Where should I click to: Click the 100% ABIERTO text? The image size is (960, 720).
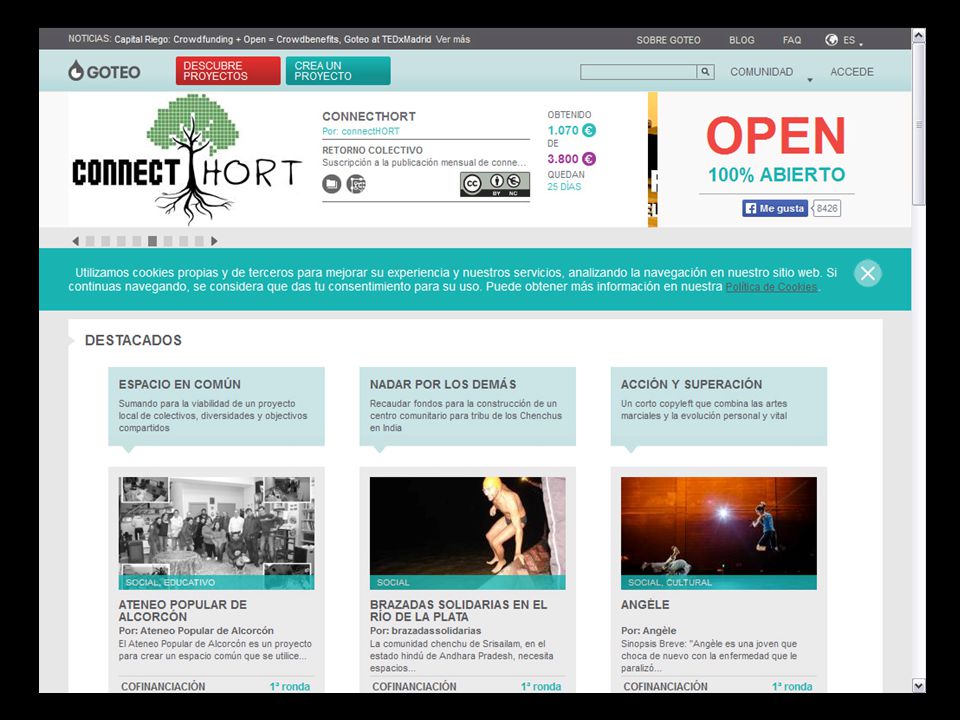point(776,175)
